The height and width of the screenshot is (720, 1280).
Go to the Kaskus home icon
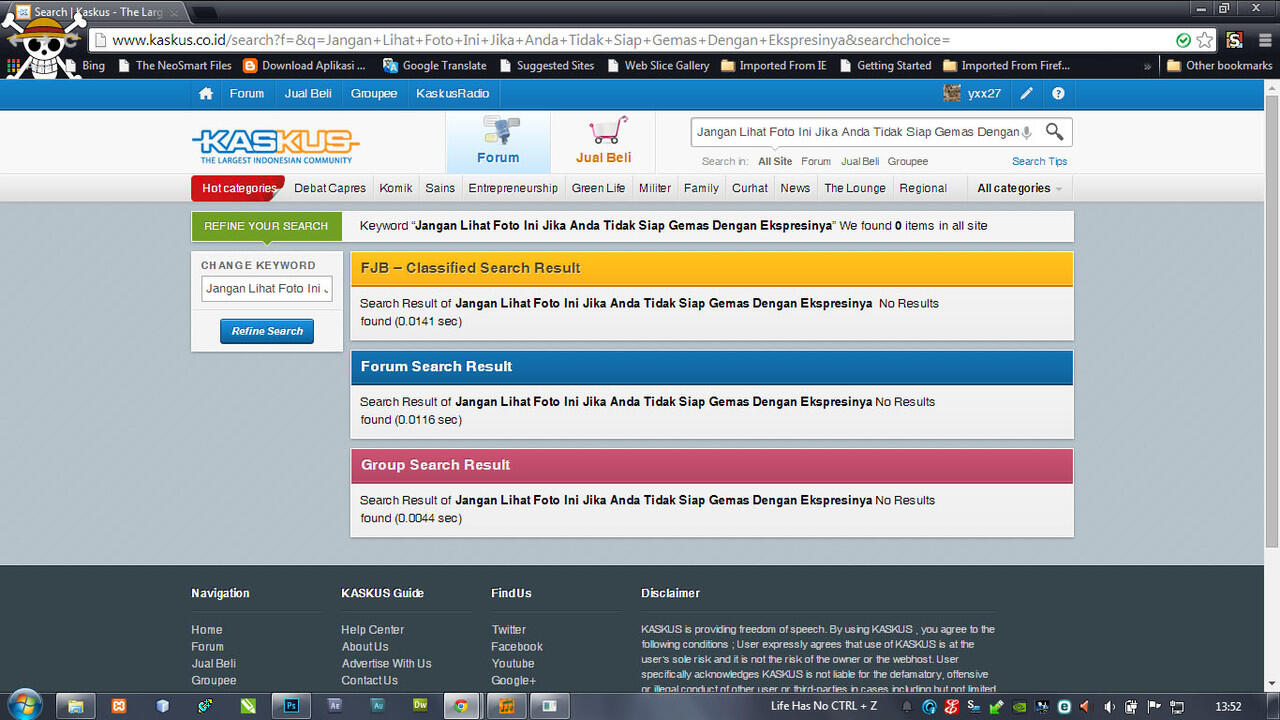click(206, 94)
